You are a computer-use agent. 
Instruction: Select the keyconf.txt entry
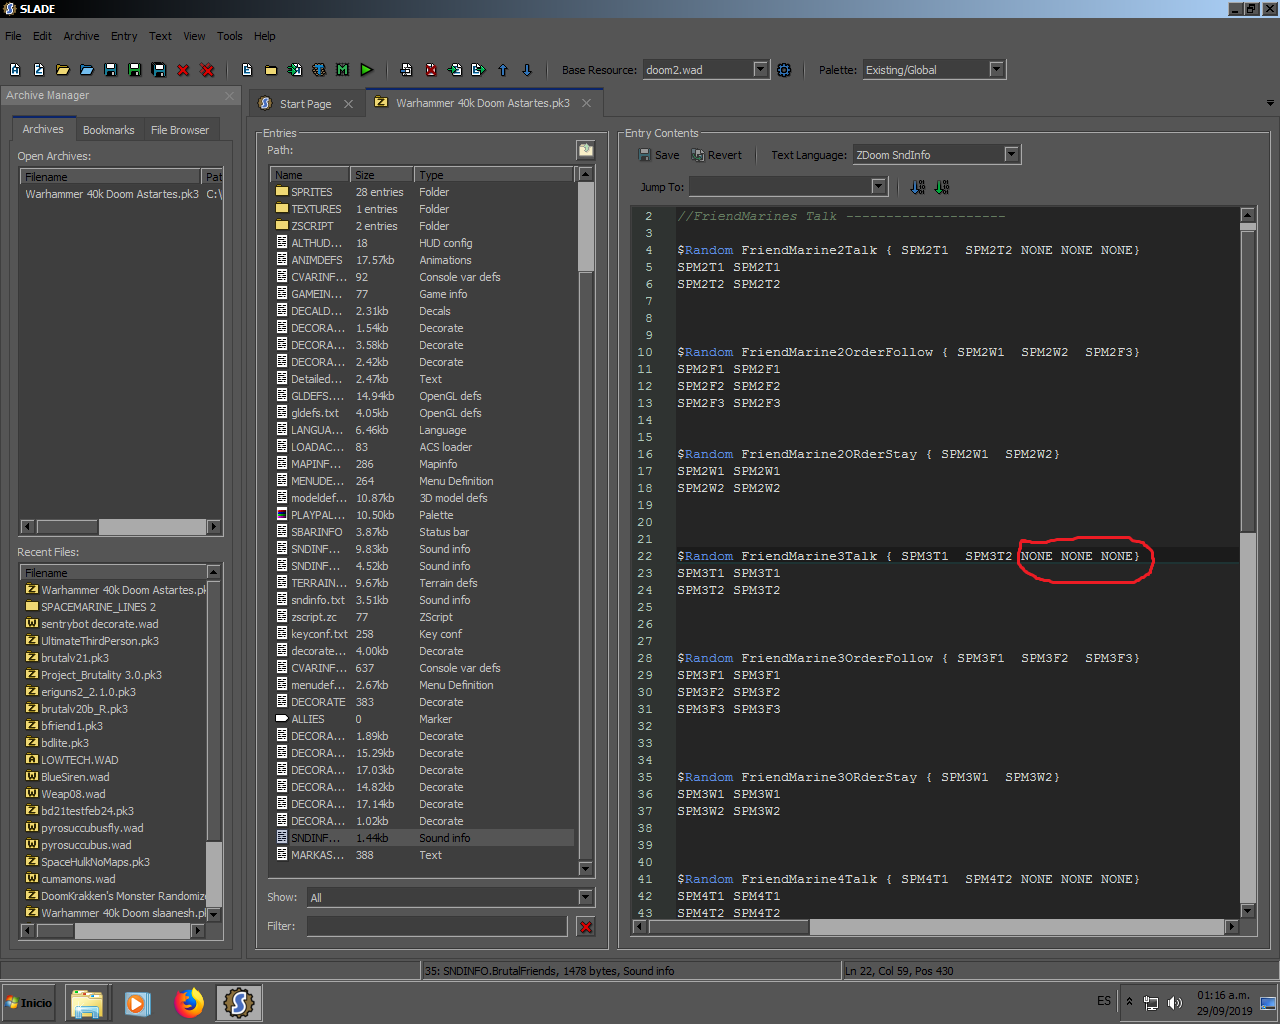tap(423, 634)
